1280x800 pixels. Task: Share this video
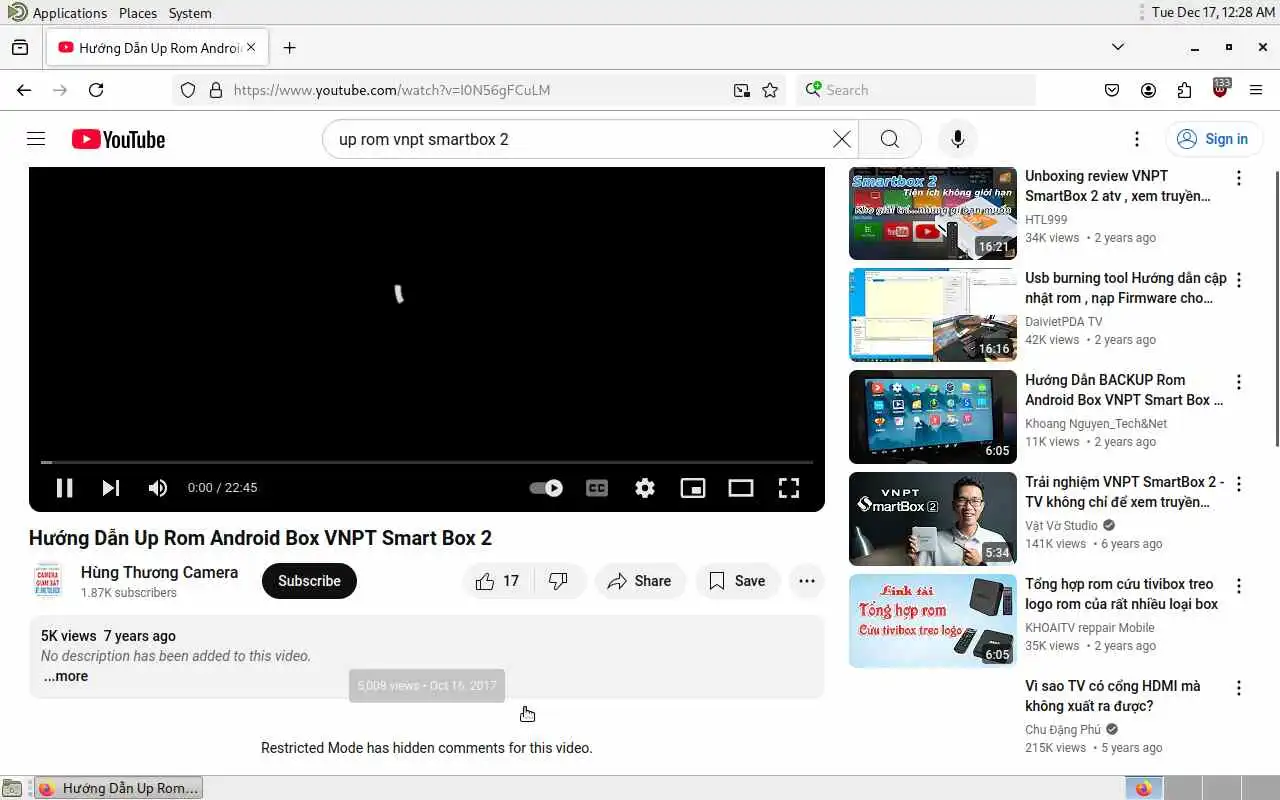pyautogui.click(x=640, y=581)
